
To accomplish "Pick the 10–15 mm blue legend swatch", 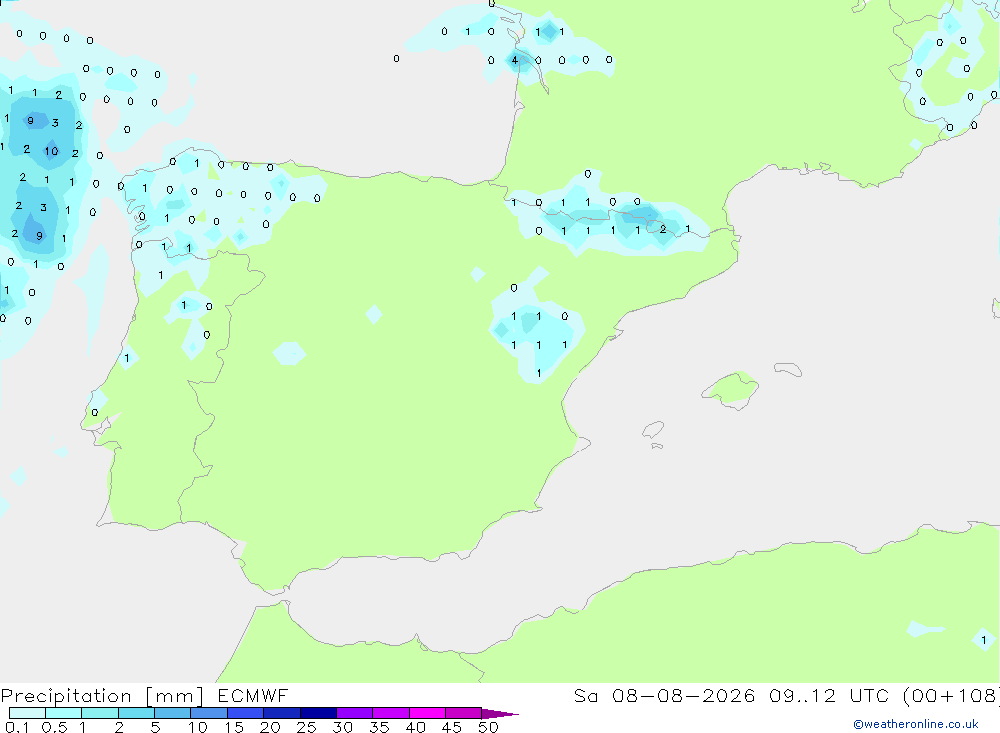I will pyautogui.click(x=209, y=713).
